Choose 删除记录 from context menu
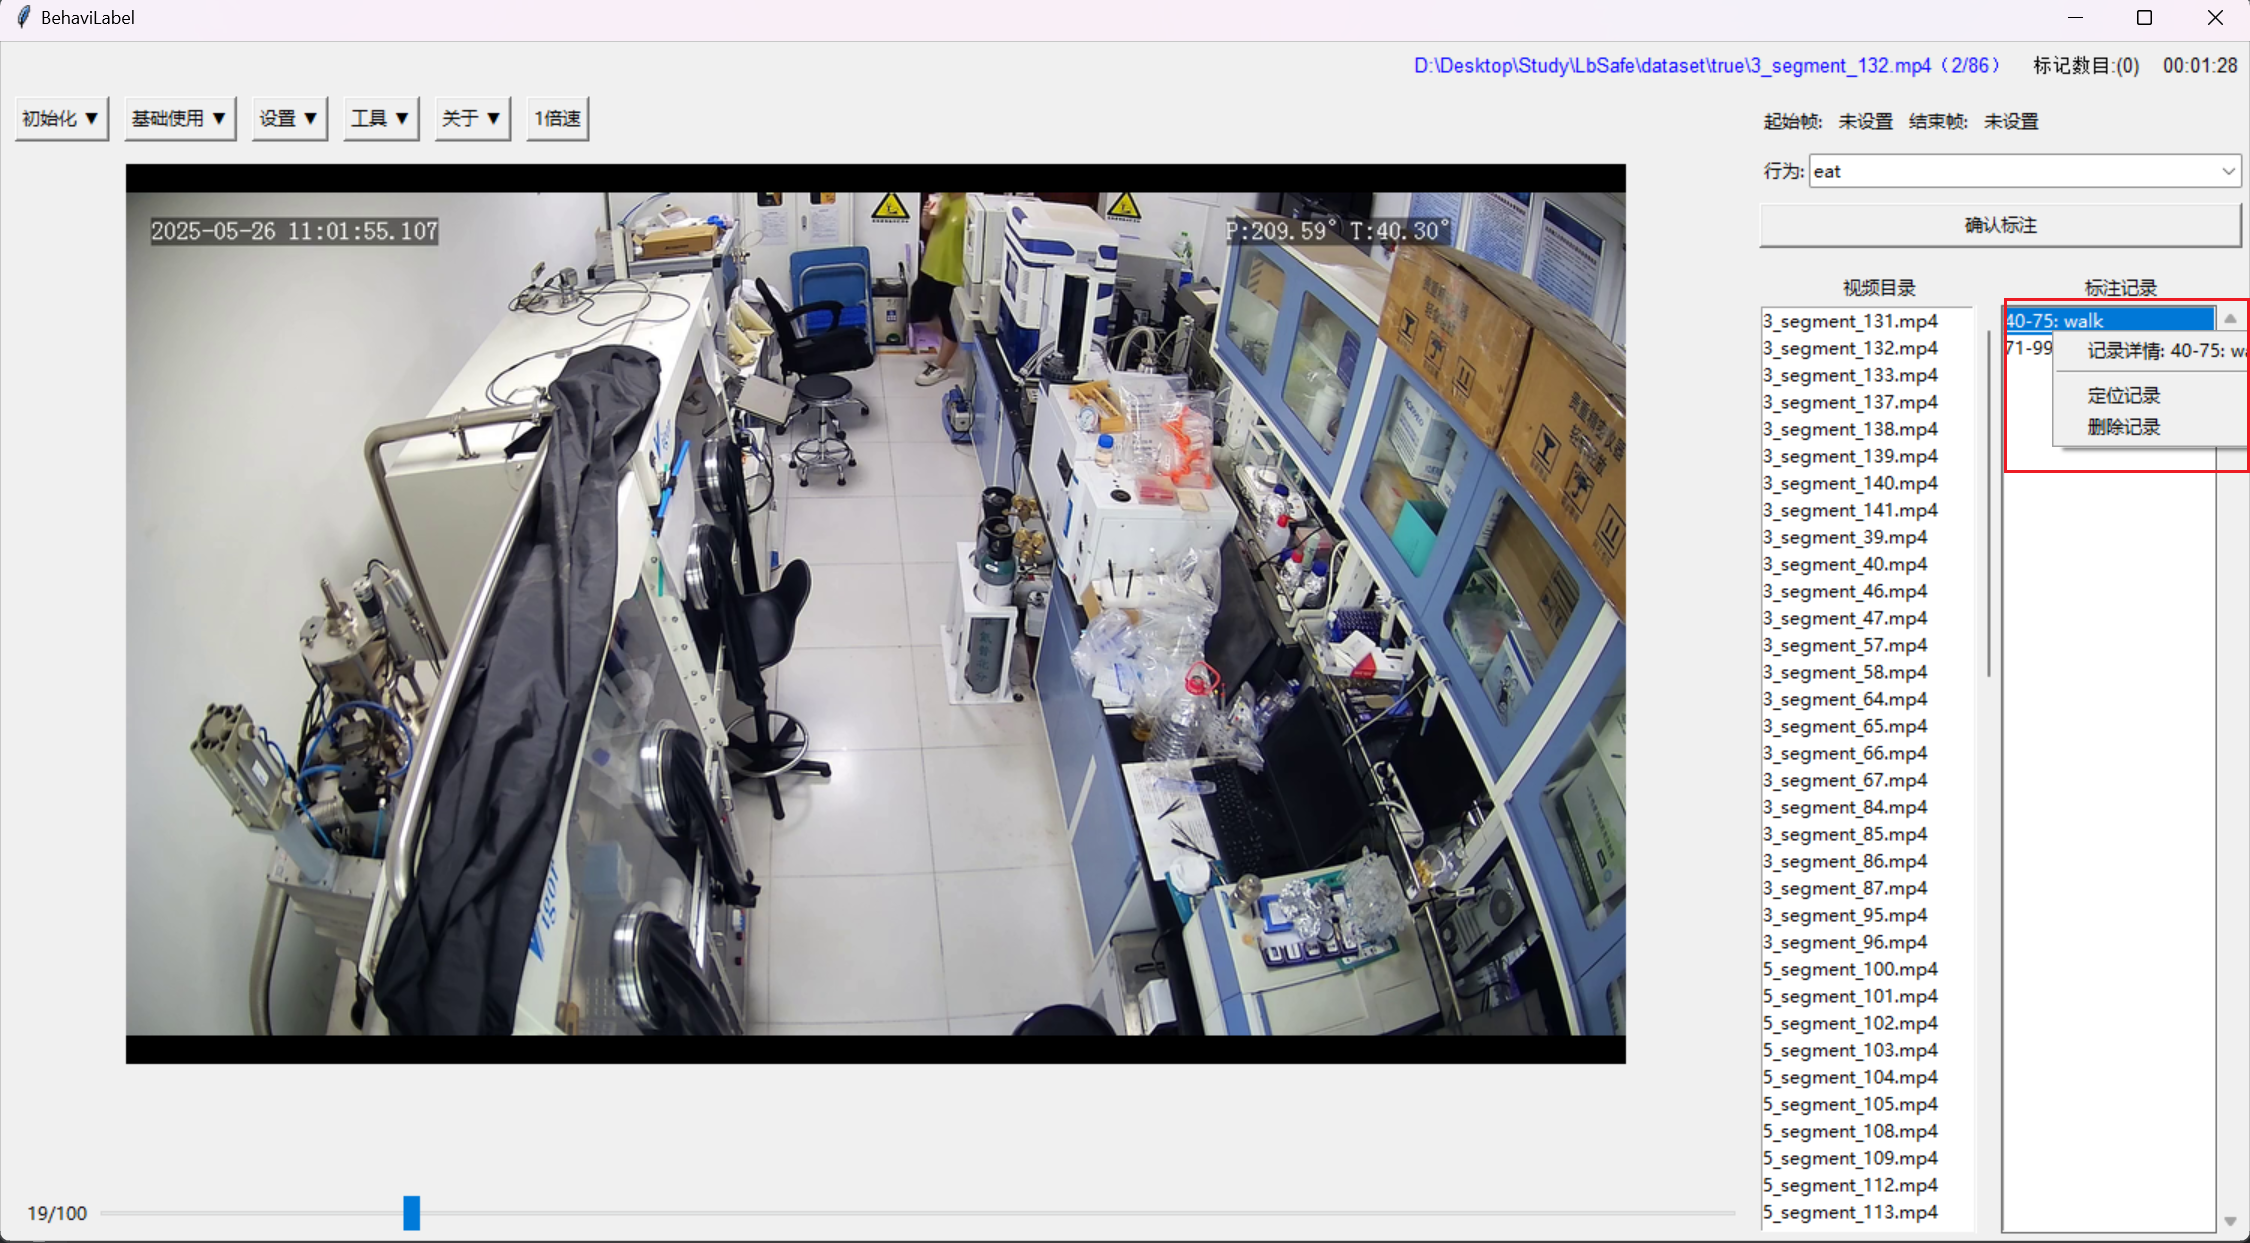 (2123, 427)
